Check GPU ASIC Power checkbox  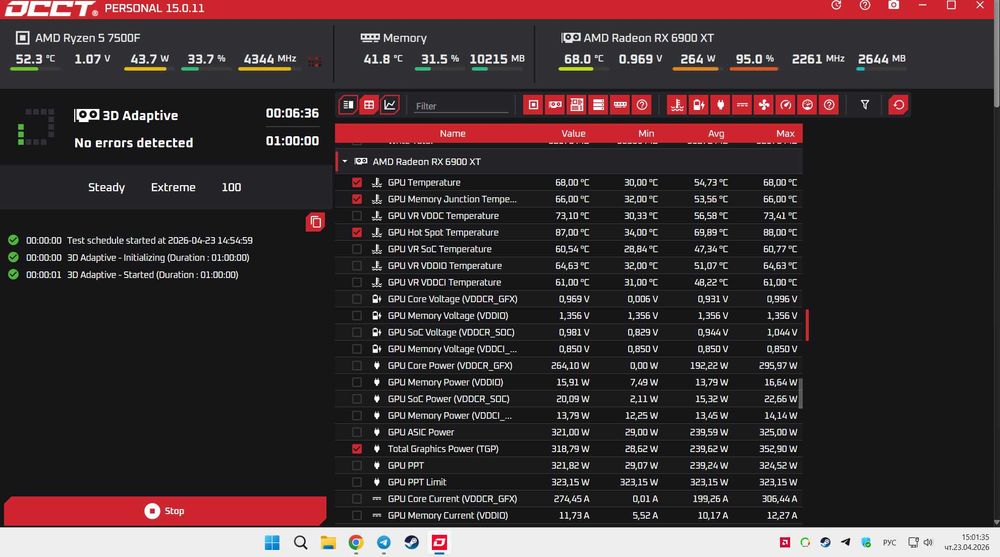[357, 432]
